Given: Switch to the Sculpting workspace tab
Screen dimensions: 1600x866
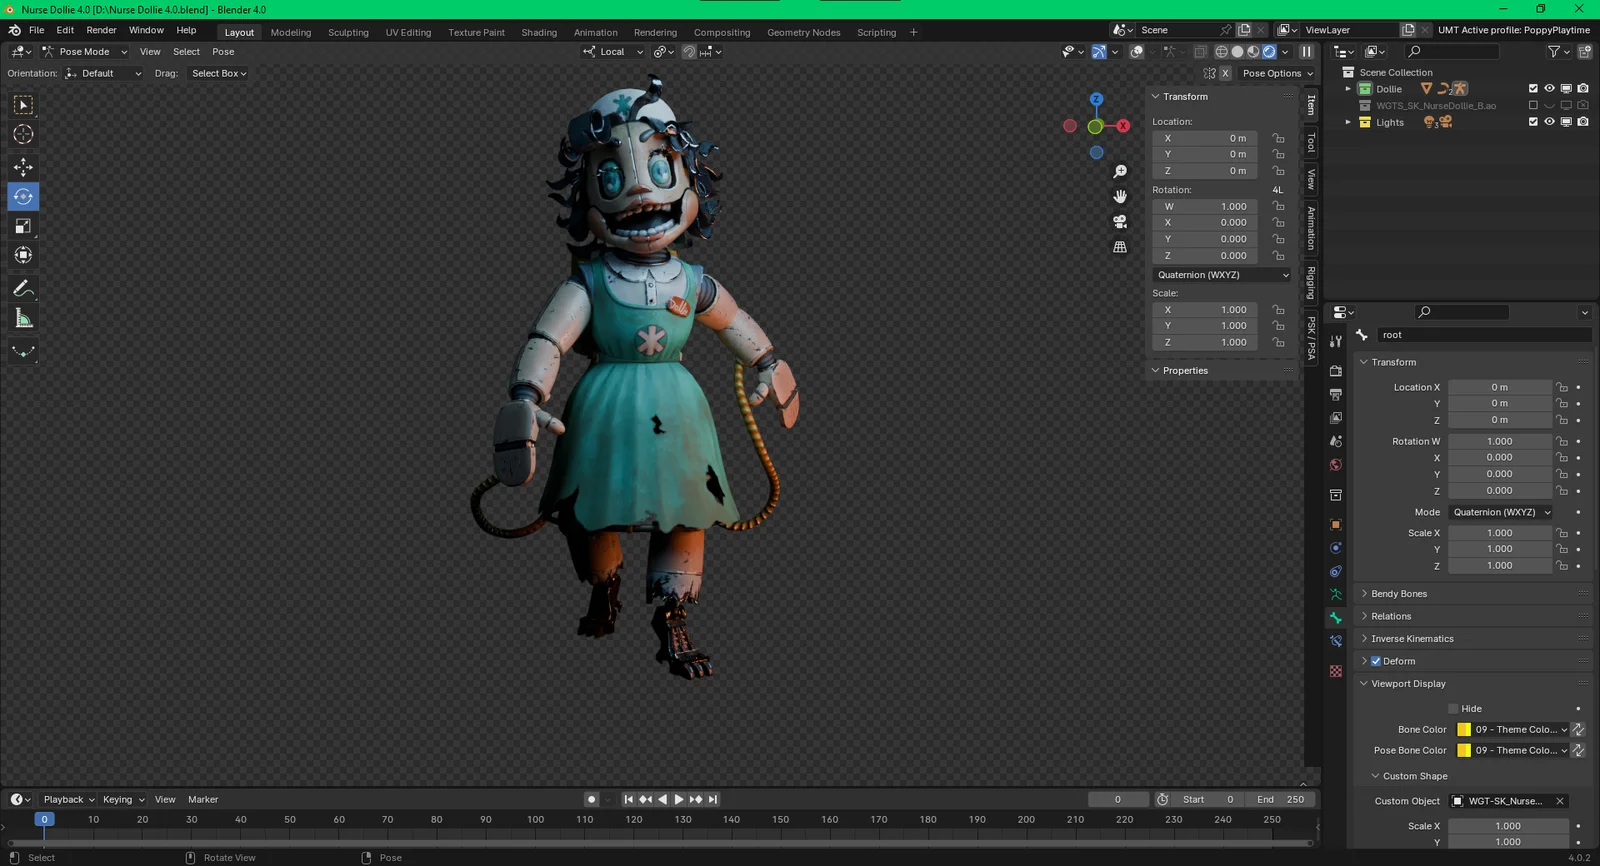Looking at the screenshot, I should [x=348, y=32].
